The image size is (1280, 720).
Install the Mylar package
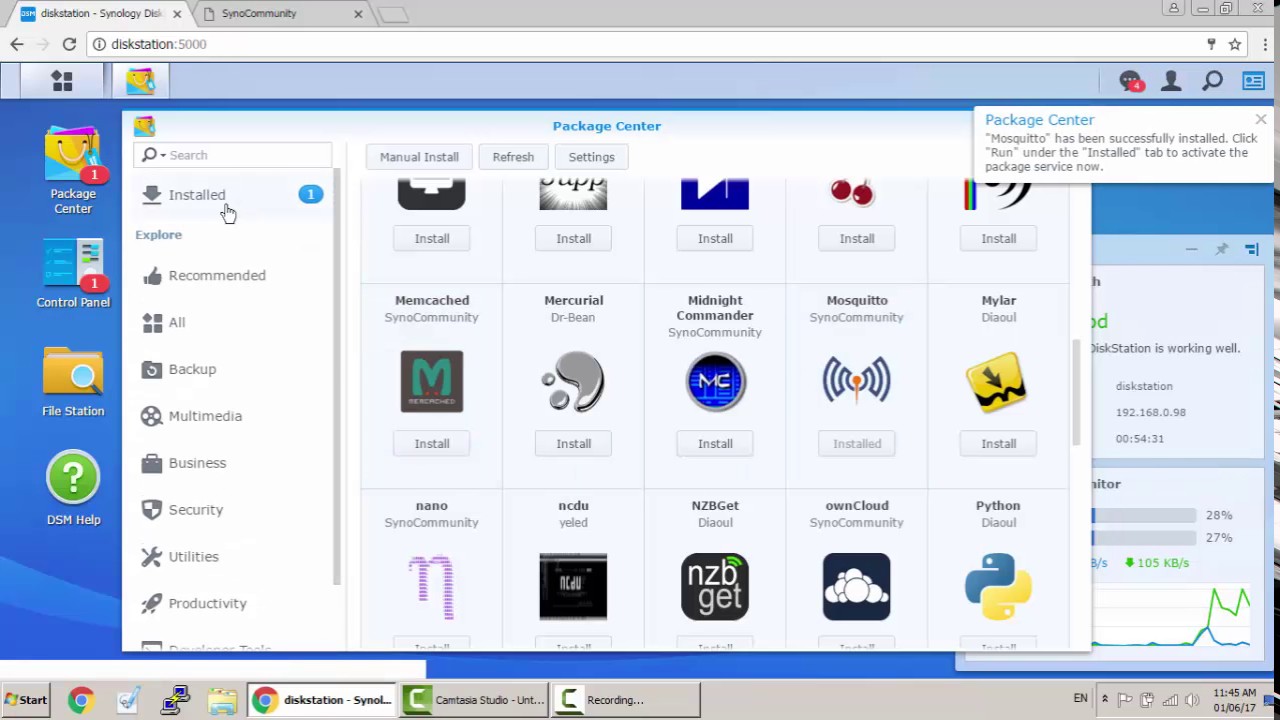click(x=998, y=443)
